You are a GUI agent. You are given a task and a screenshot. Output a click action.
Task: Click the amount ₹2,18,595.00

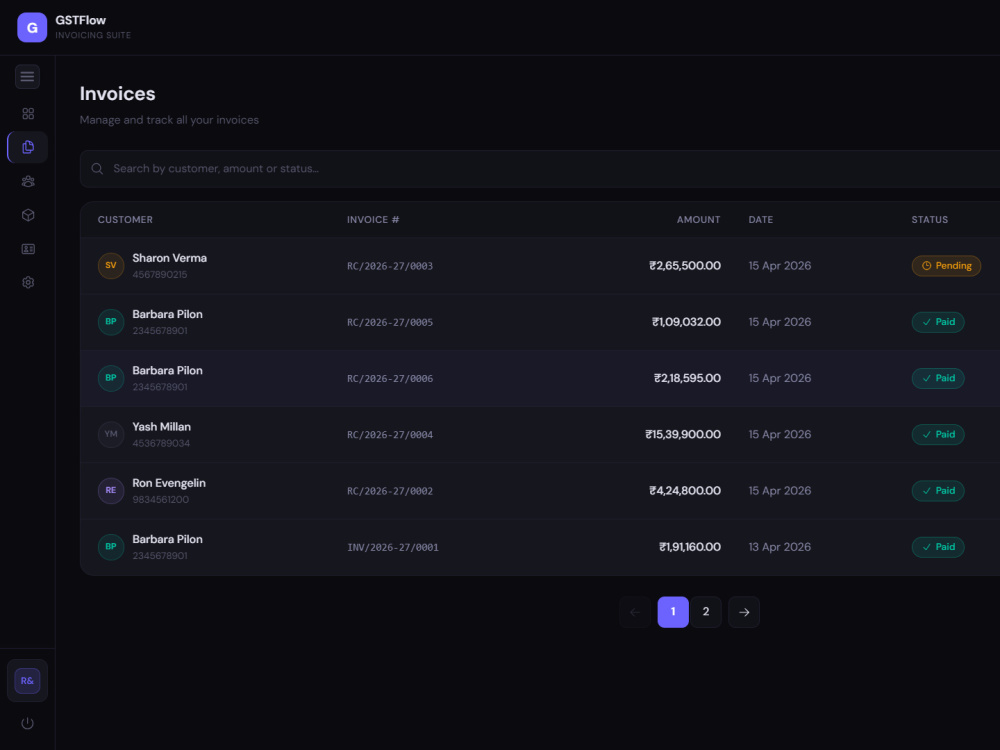coord(688,378)
